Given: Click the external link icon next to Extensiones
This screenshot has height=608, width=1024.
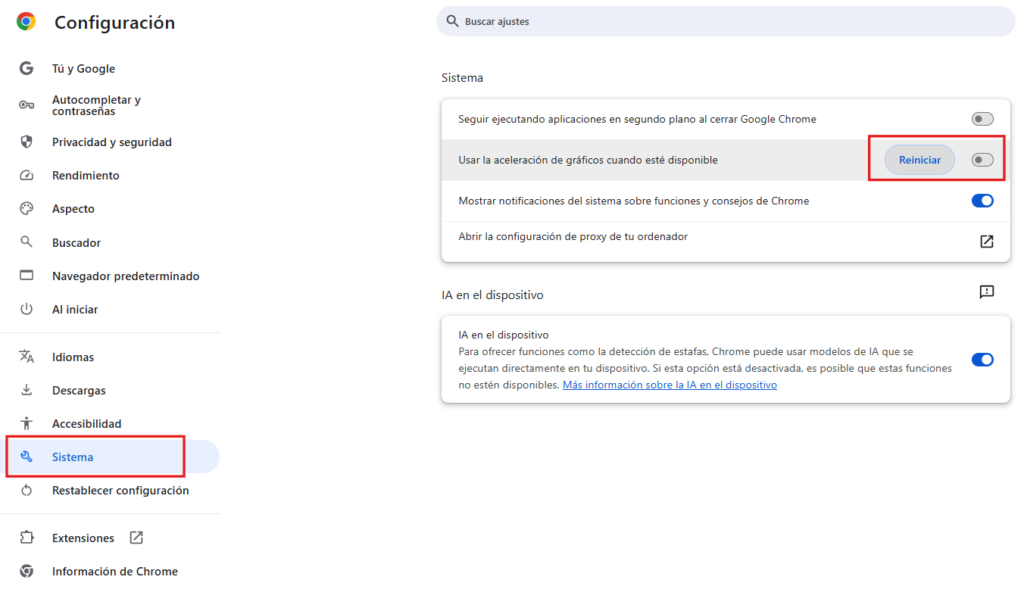Looking at the screenshot, I should pos(136,537).
